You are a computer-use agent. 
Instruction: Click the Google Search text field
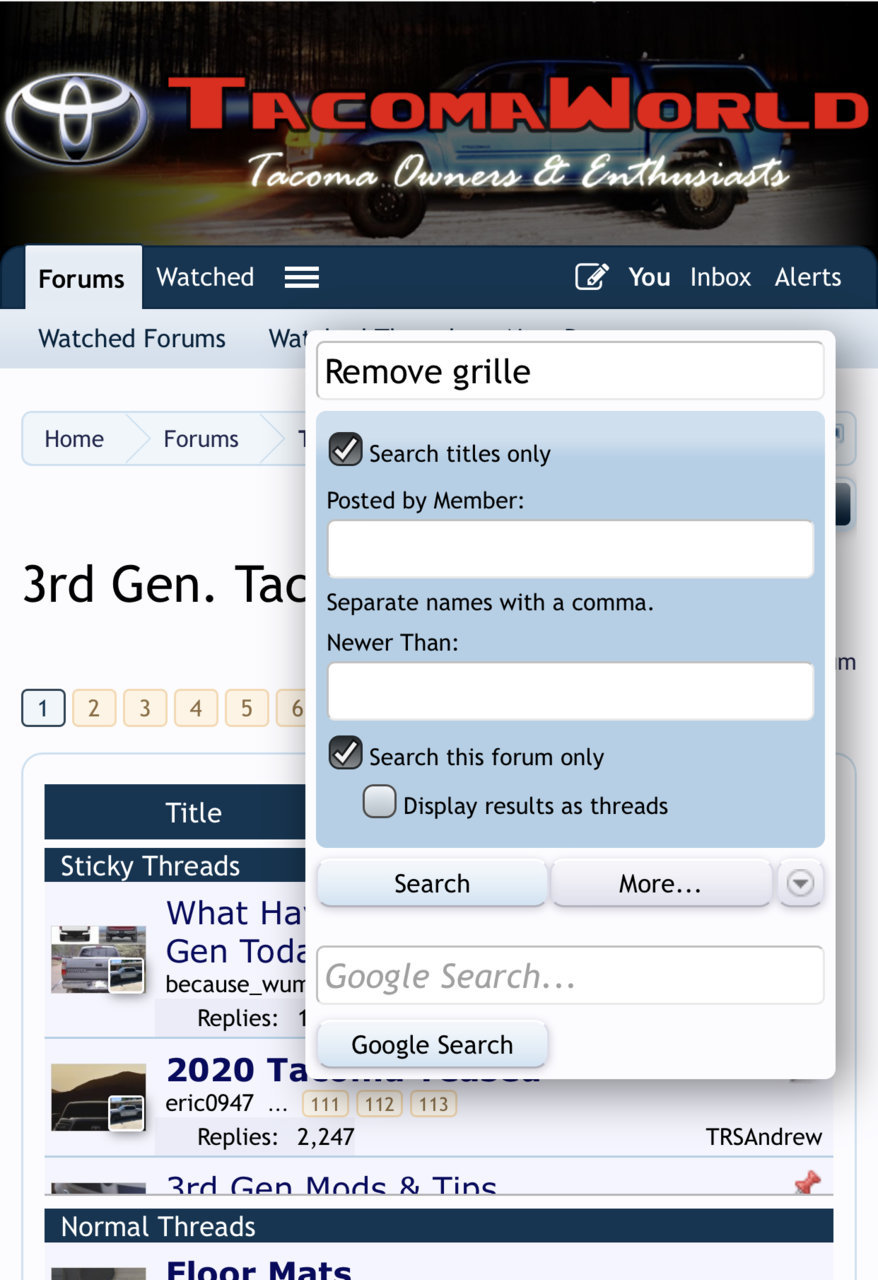pyautogui.click(x=570, y=975)
